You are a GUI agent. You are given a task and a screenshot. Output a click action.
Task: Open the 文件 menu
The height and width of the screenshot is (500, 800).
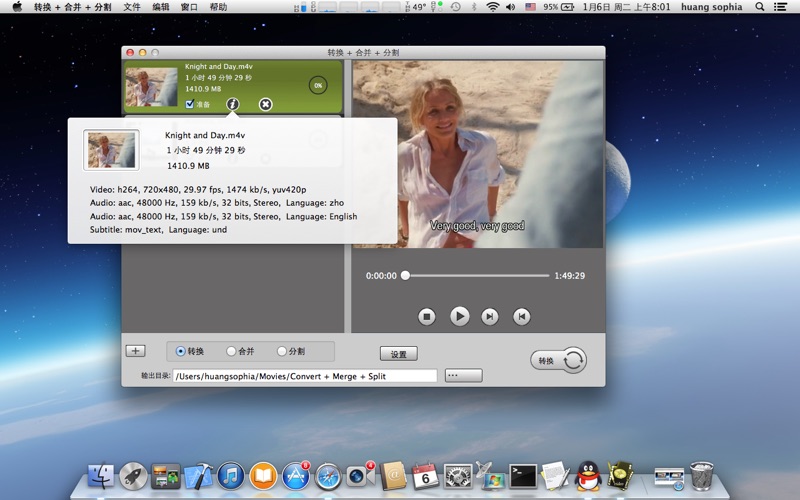[x=132, y=7]
